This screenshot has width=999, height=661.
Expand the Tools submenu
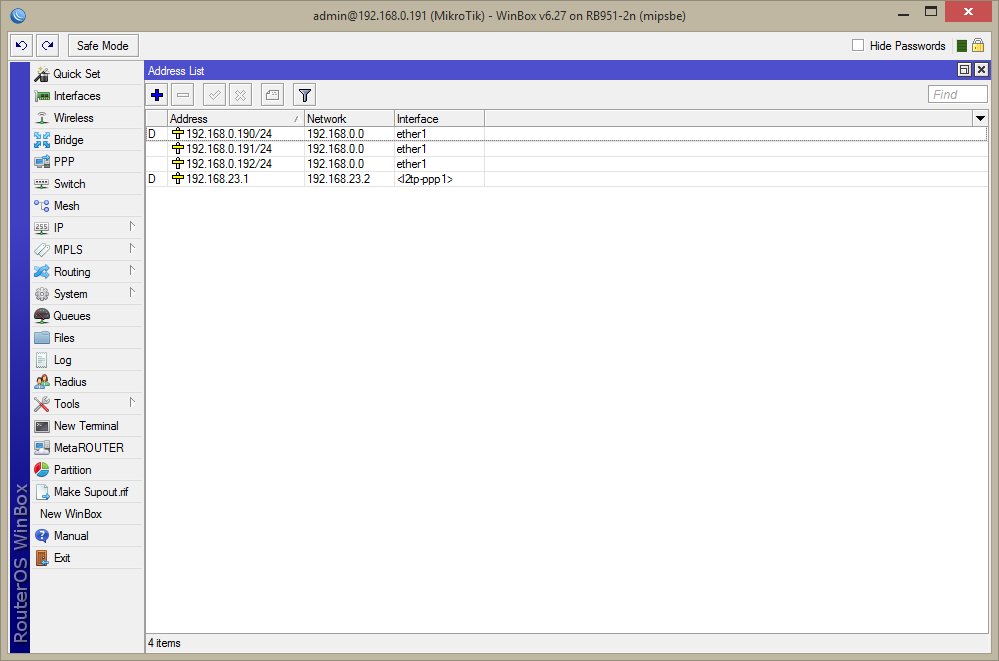(87, 403)
